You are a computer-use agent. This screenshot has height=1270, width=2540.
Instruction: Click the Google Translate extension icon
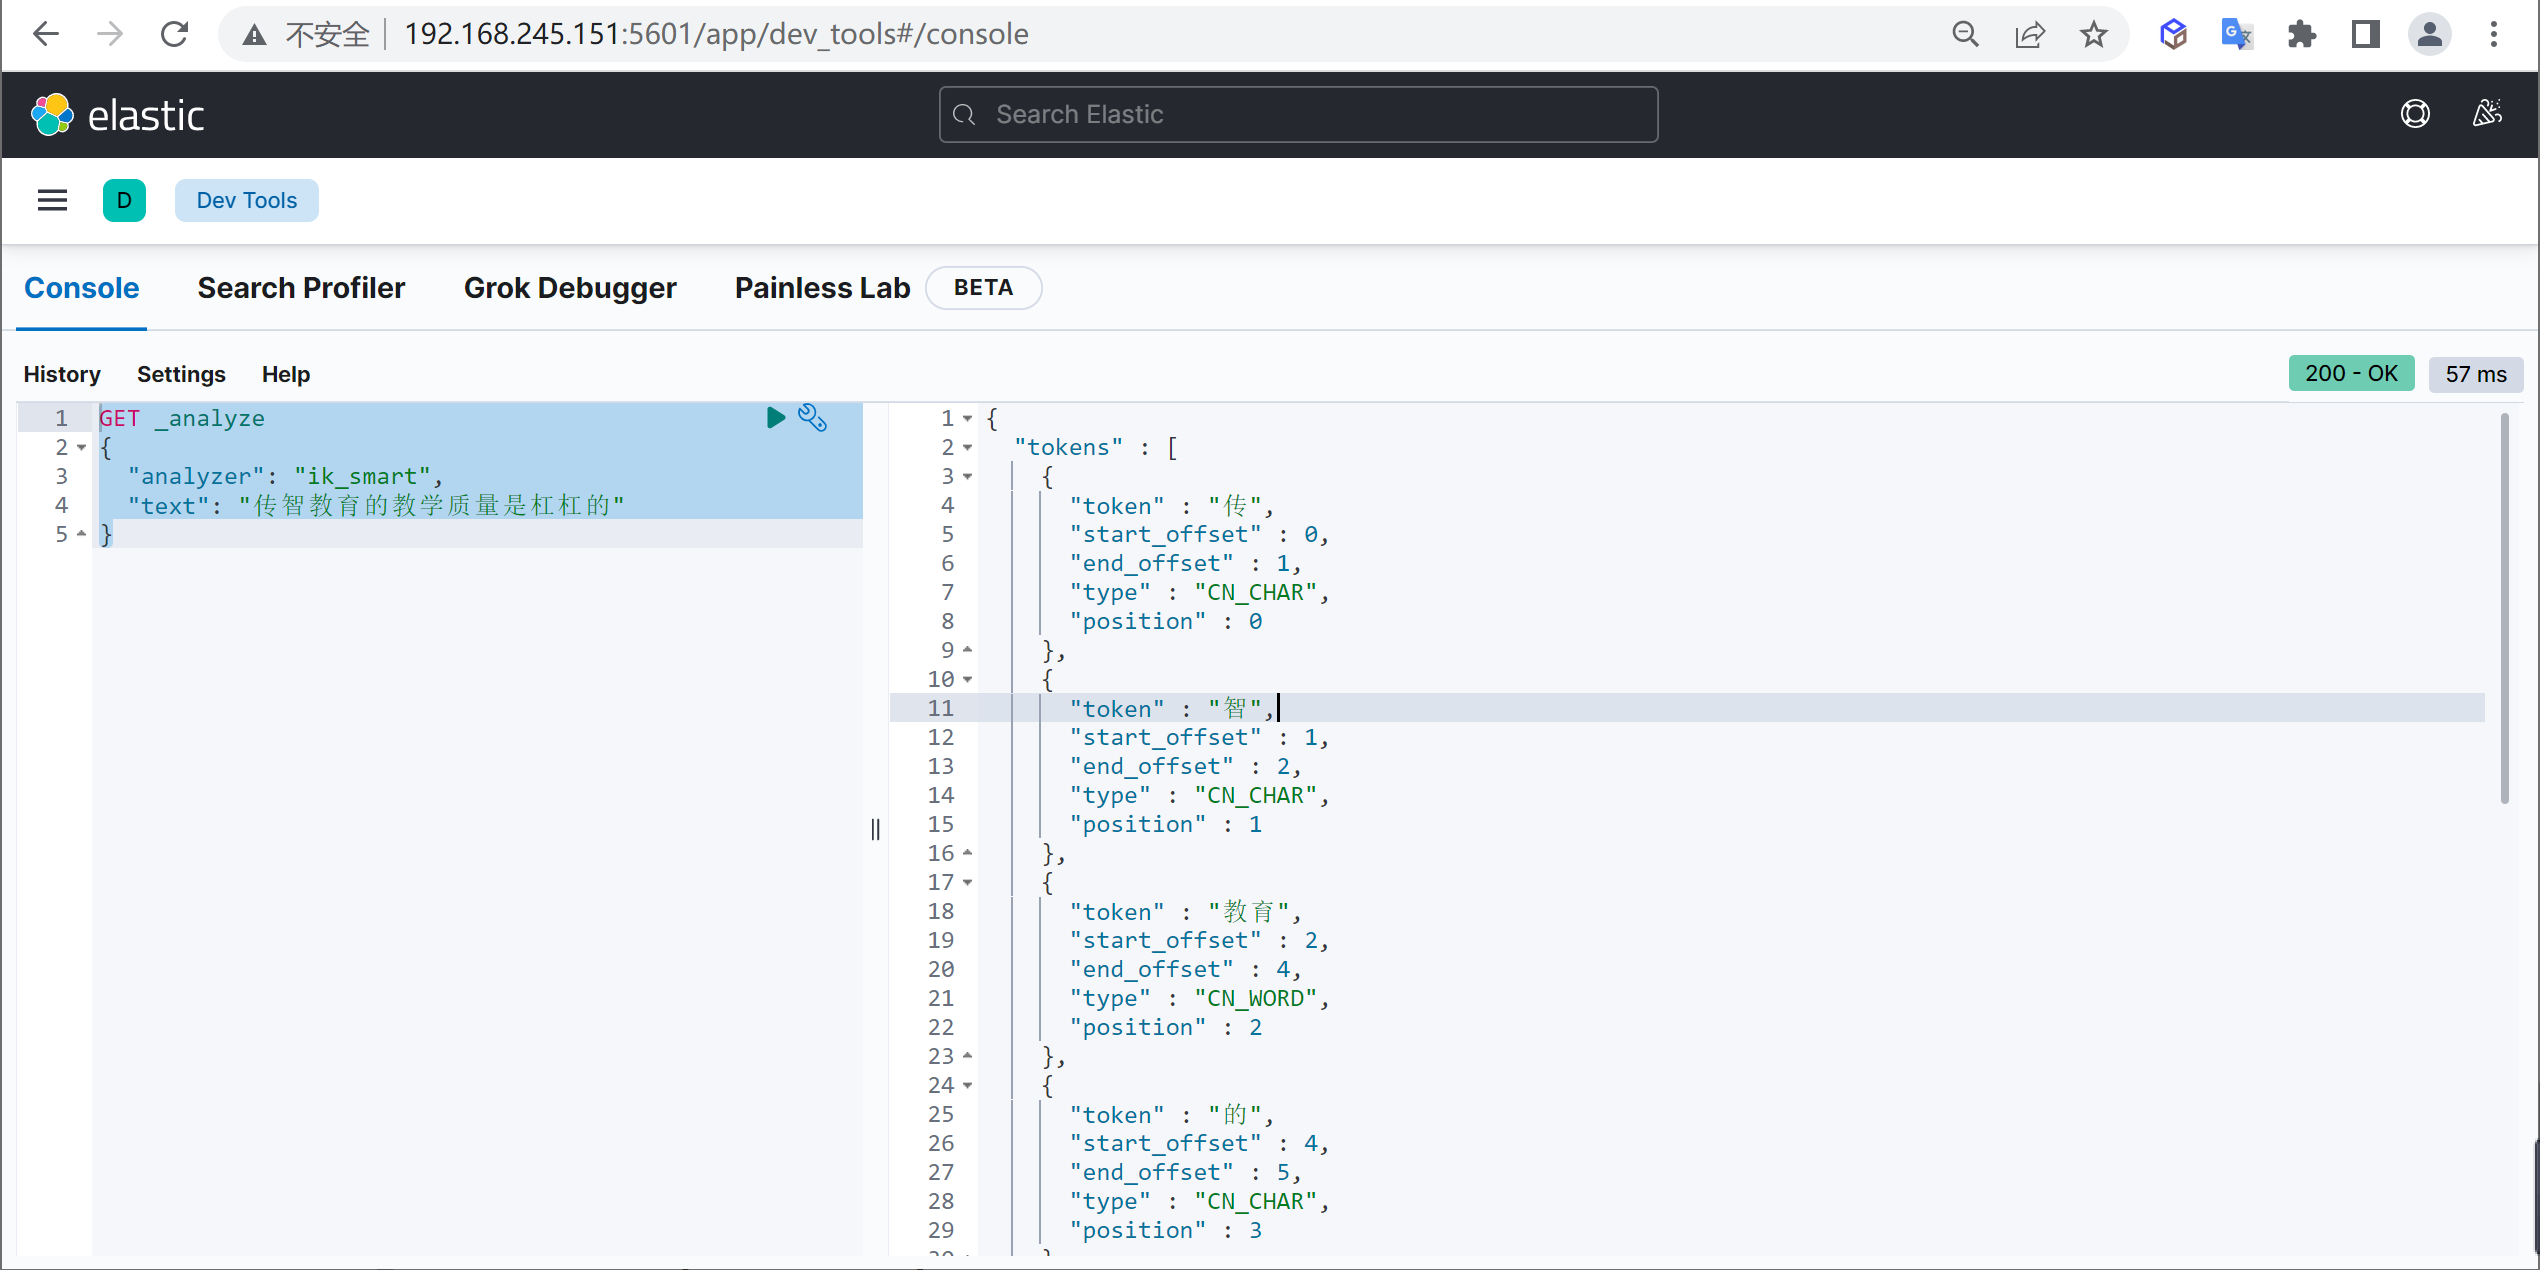[2235, 34]
